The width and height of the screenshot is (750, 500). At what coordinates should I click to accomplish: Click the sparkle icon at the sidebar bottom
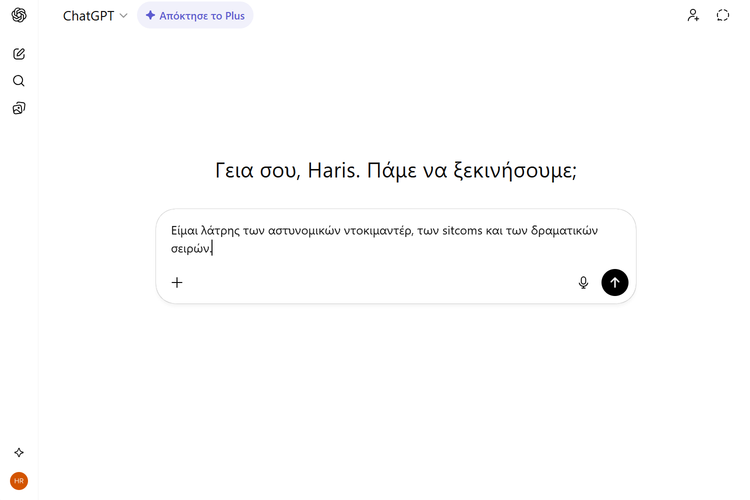pos(19,453)
